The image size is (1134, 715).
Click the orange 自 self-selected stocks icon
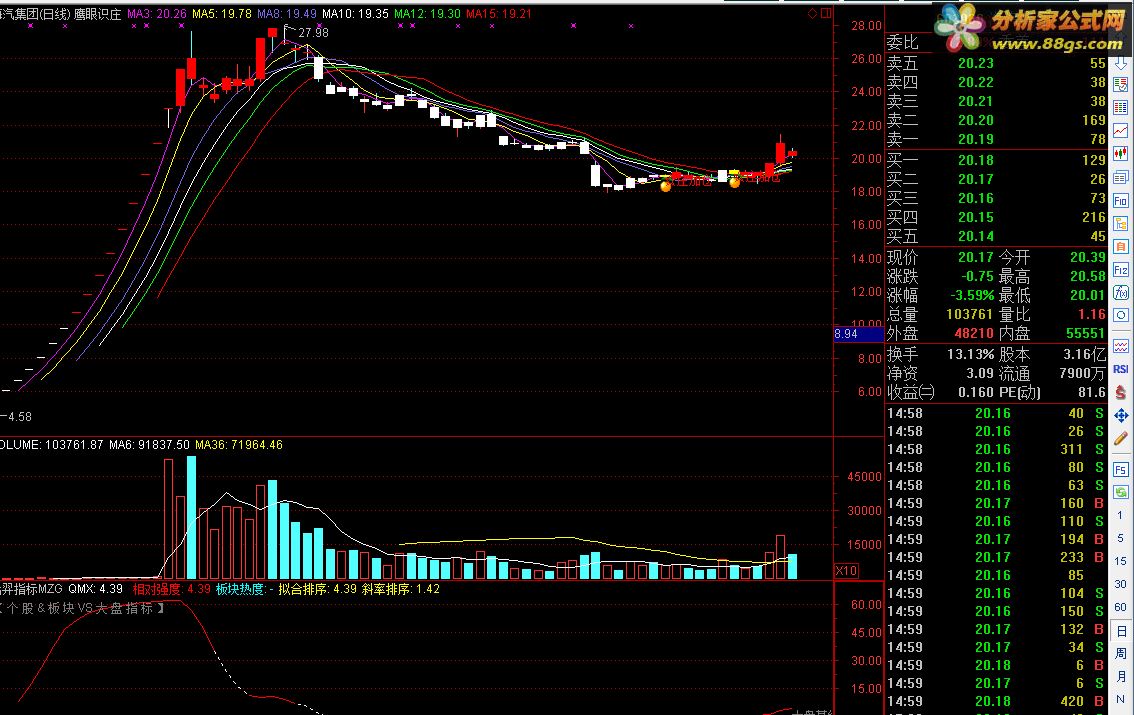(x=1120, y=247)
